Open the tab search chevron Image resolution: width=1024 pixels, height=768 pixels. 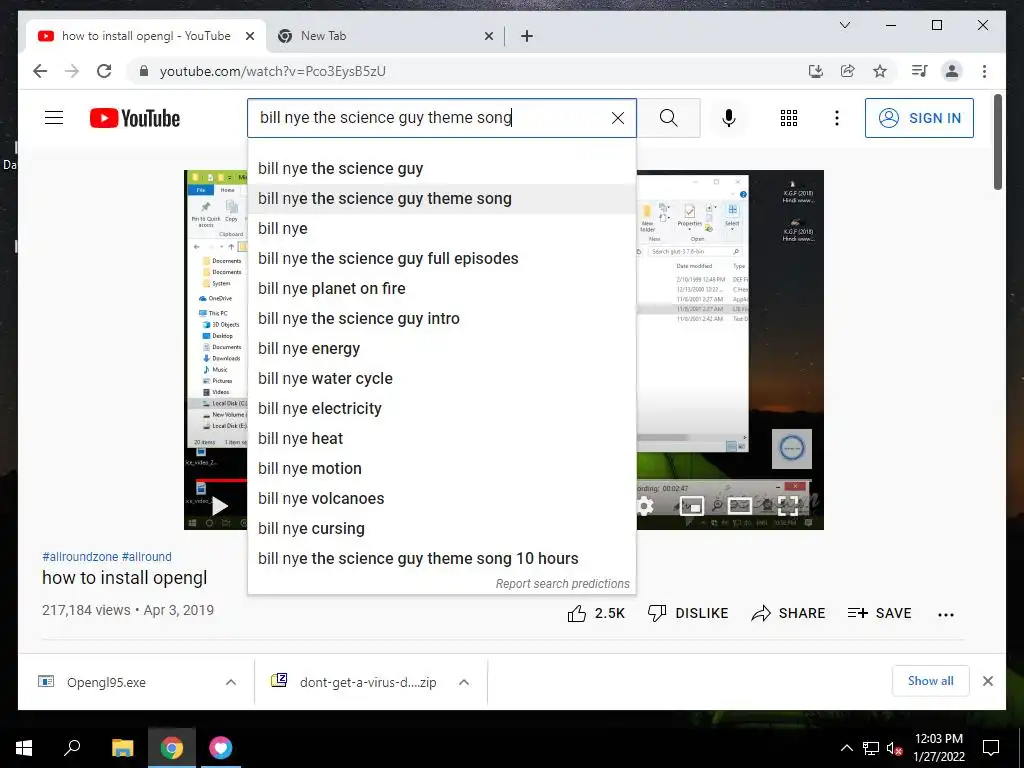844,25
